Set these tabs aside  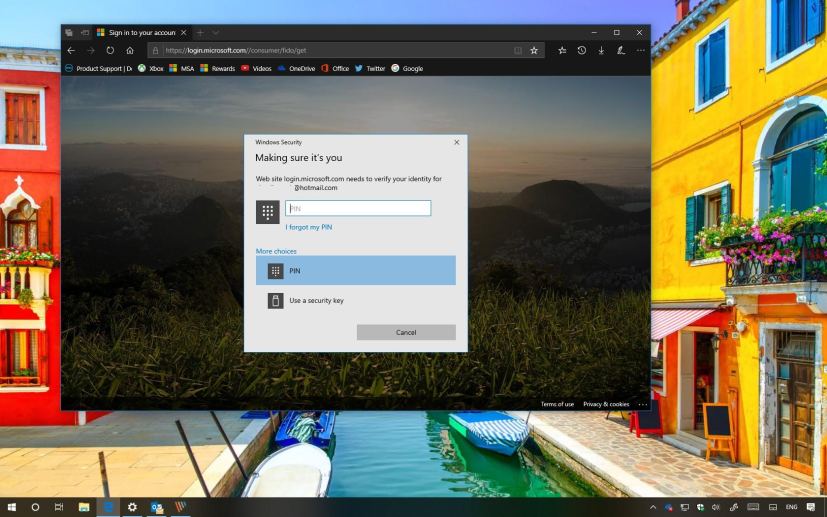click(85, 33)
